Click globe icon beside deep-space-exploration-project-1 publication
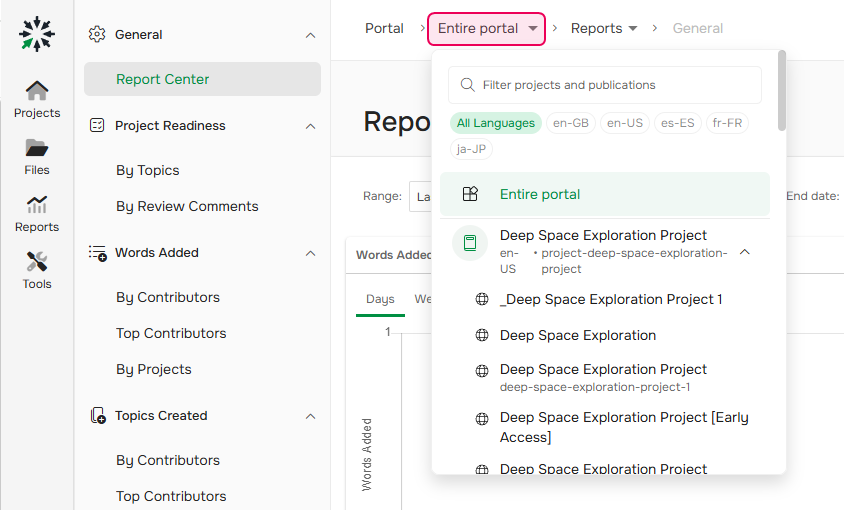This screenshot has height=510, width=844. click(x=482, y=370)
